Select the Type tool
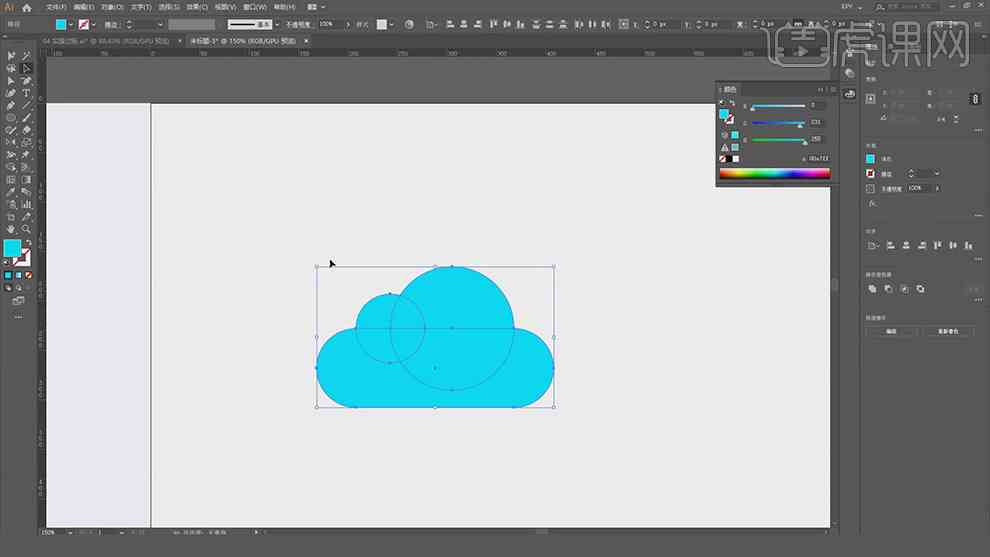This screenshot has height=557, width=990. [x=27, y=93]
